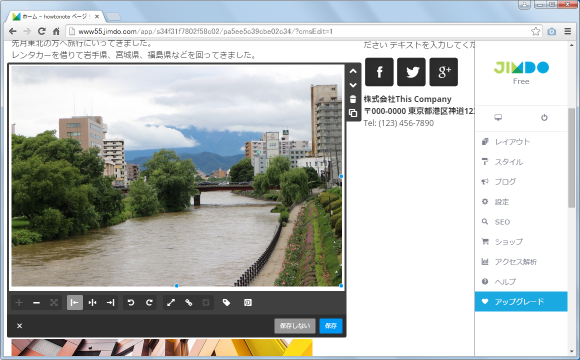580x360 pixels.
Task: Click the camera extension icon
Action: (552, 31)
